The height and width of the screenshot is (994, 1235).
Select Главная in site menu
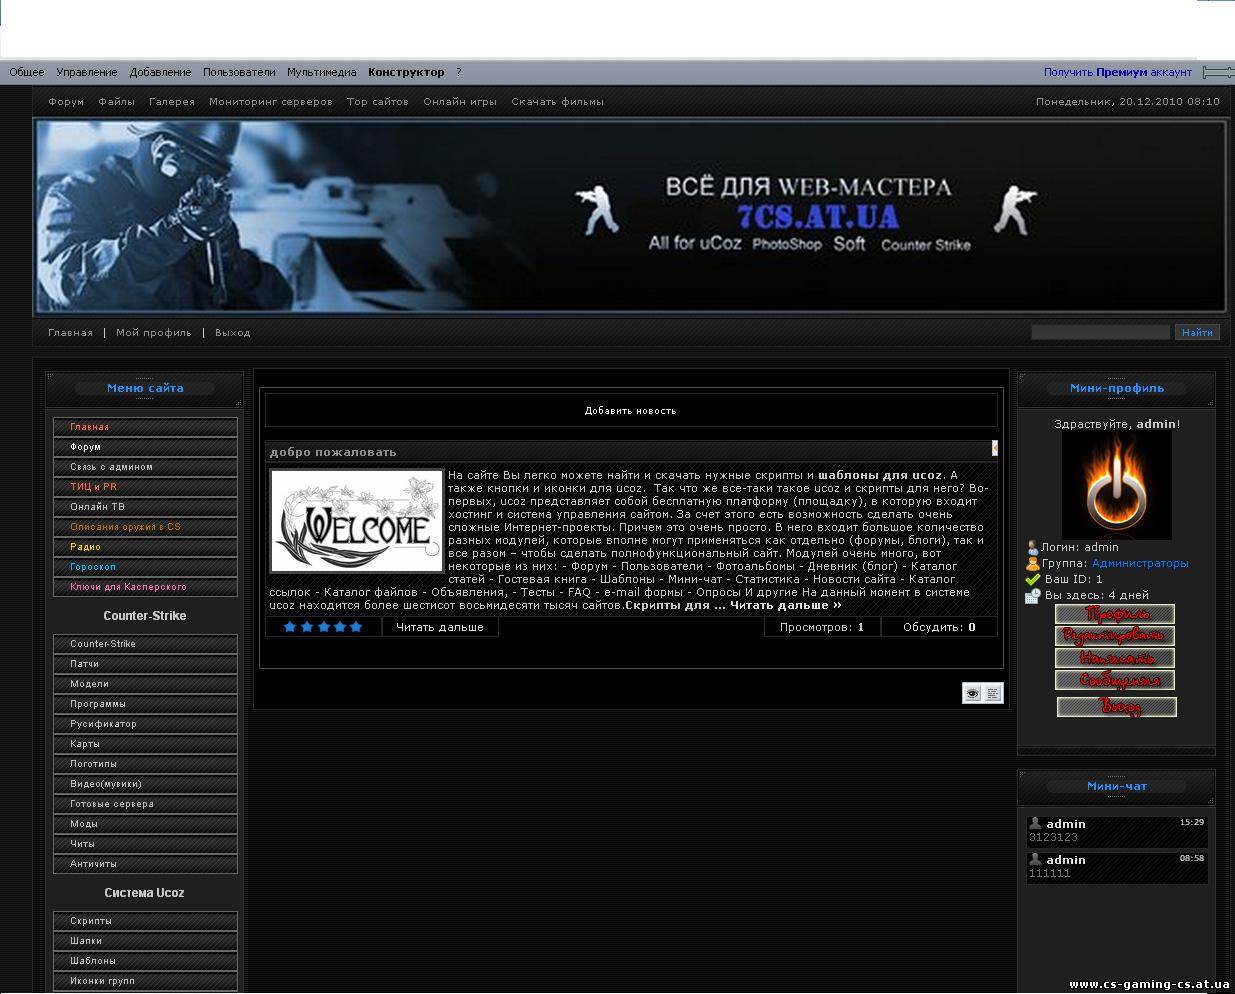tap(145, 427)
